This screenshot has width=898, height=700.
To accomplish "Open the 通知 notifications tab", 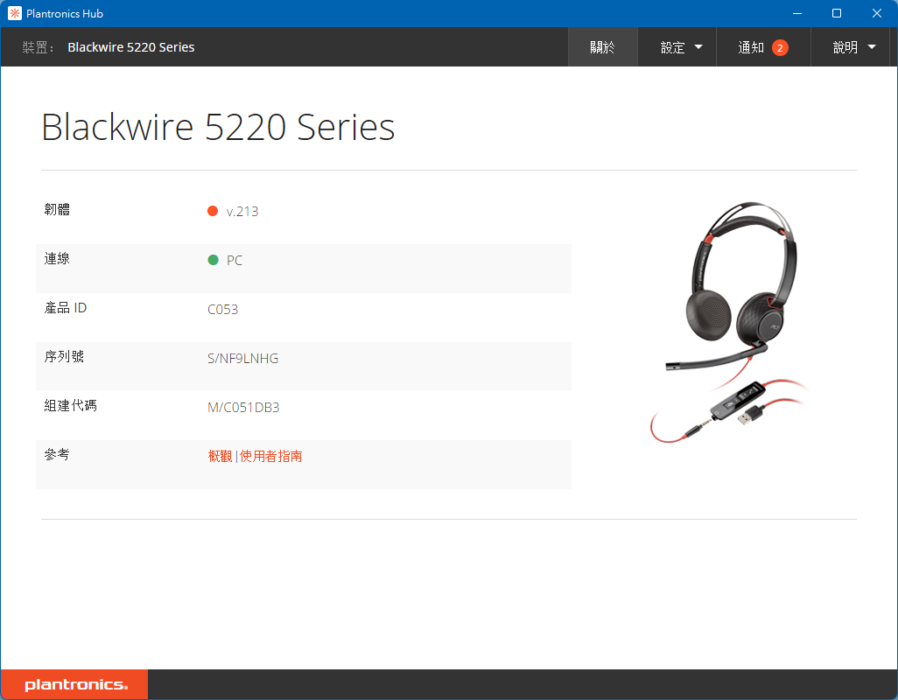I will click(x=763, y=47).
